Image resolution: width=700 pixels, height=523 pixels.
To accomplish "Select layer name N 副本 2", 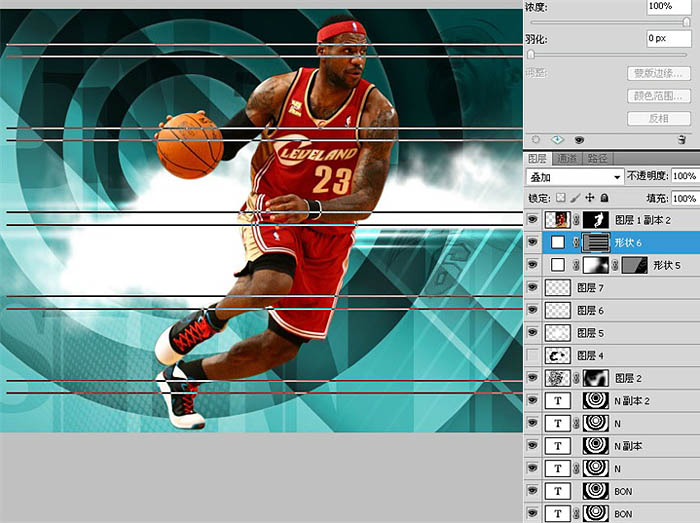I will point(632,401).
